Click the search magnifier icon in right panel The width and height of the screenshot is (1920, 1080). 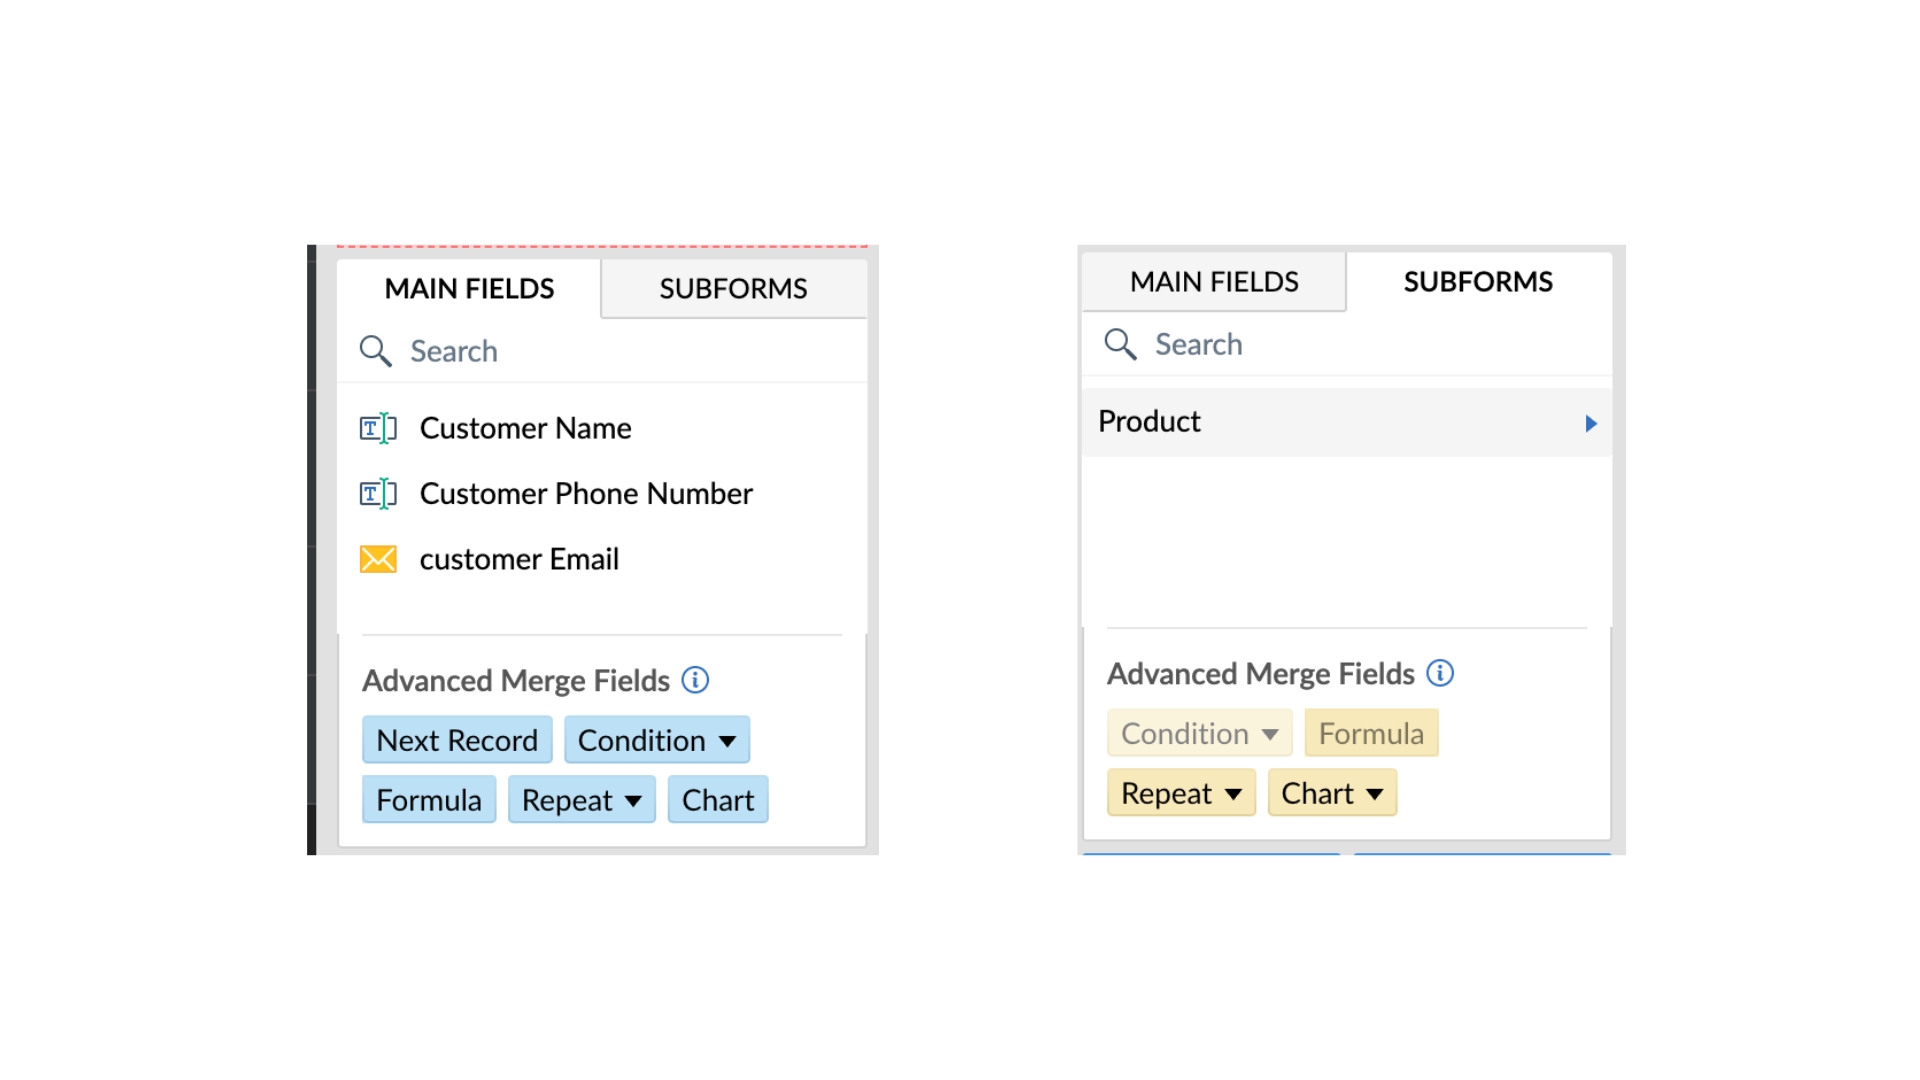(x=1120, y=344)
